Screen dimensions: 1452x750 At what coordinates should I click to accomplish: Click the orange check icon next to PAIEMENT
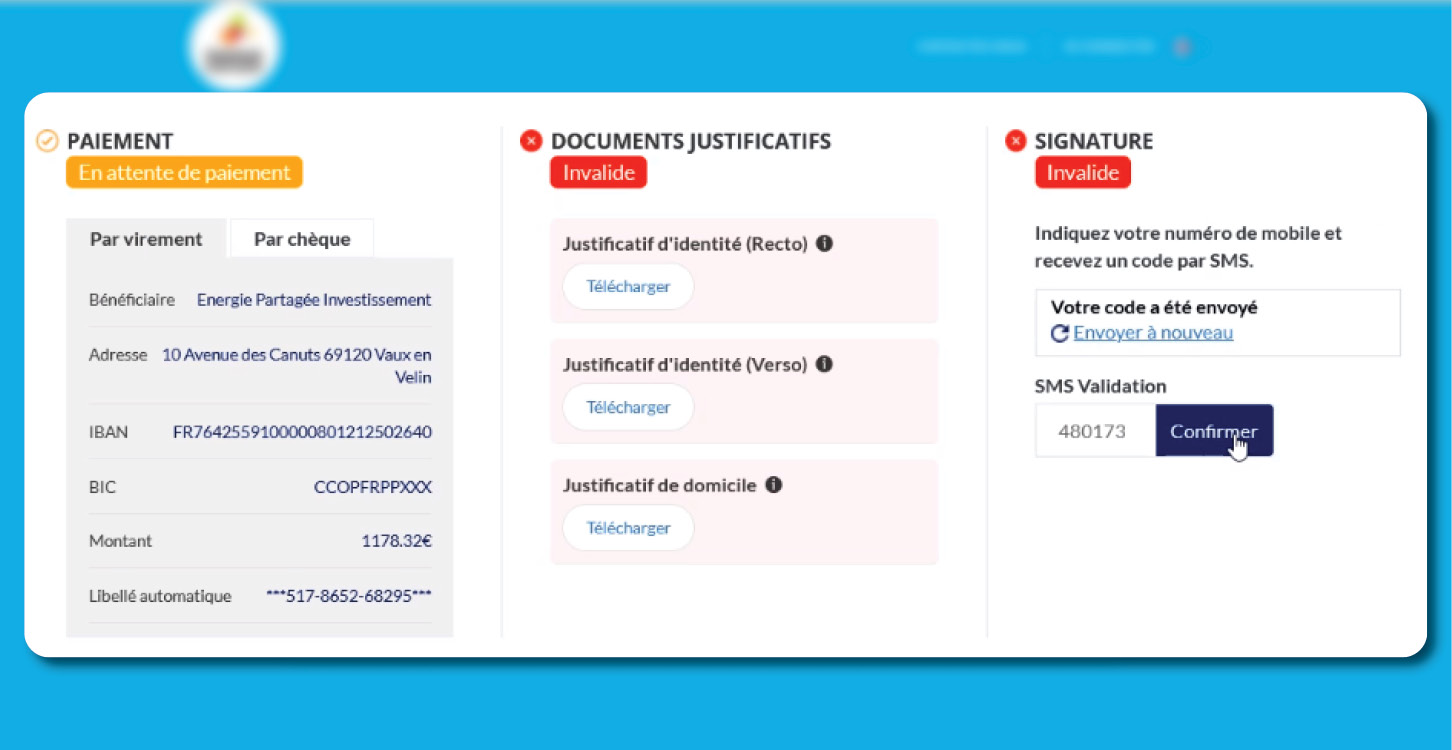coord(46,140)
